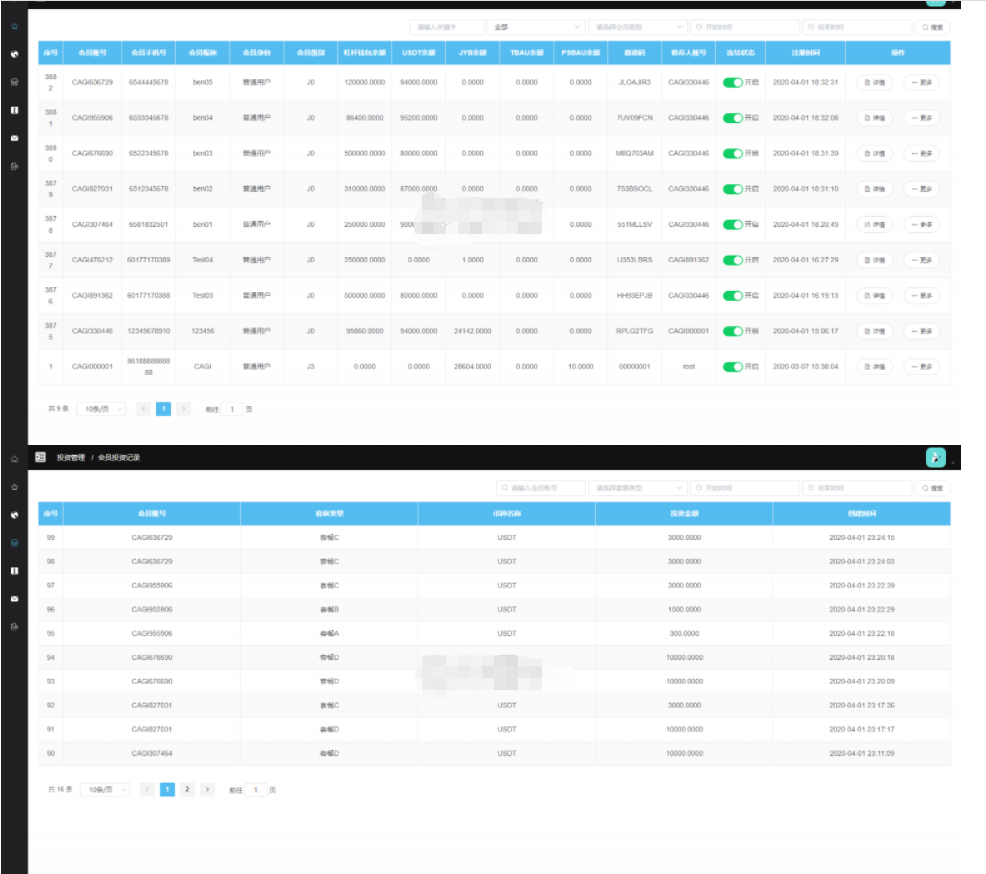Open page size dropdown in member table
The height and width of the screenshot is (874, 986).
(103, 409)
